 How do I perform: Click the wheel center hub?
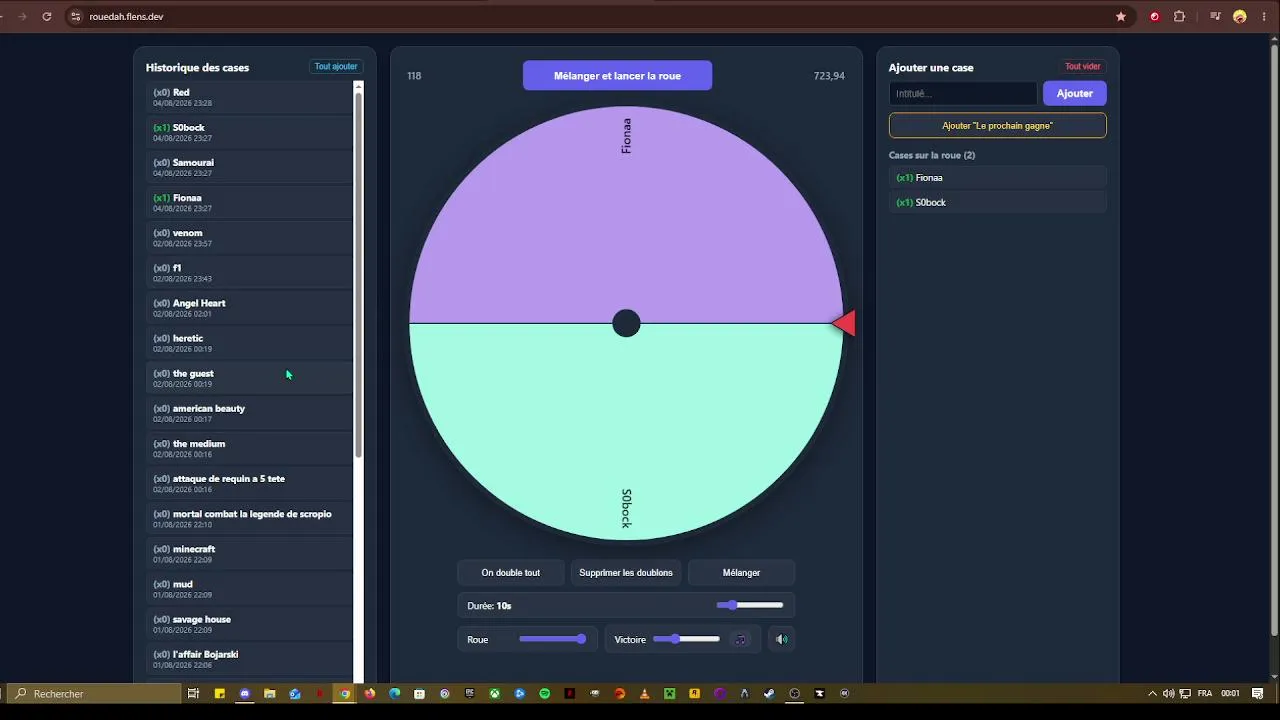(626, 323)
